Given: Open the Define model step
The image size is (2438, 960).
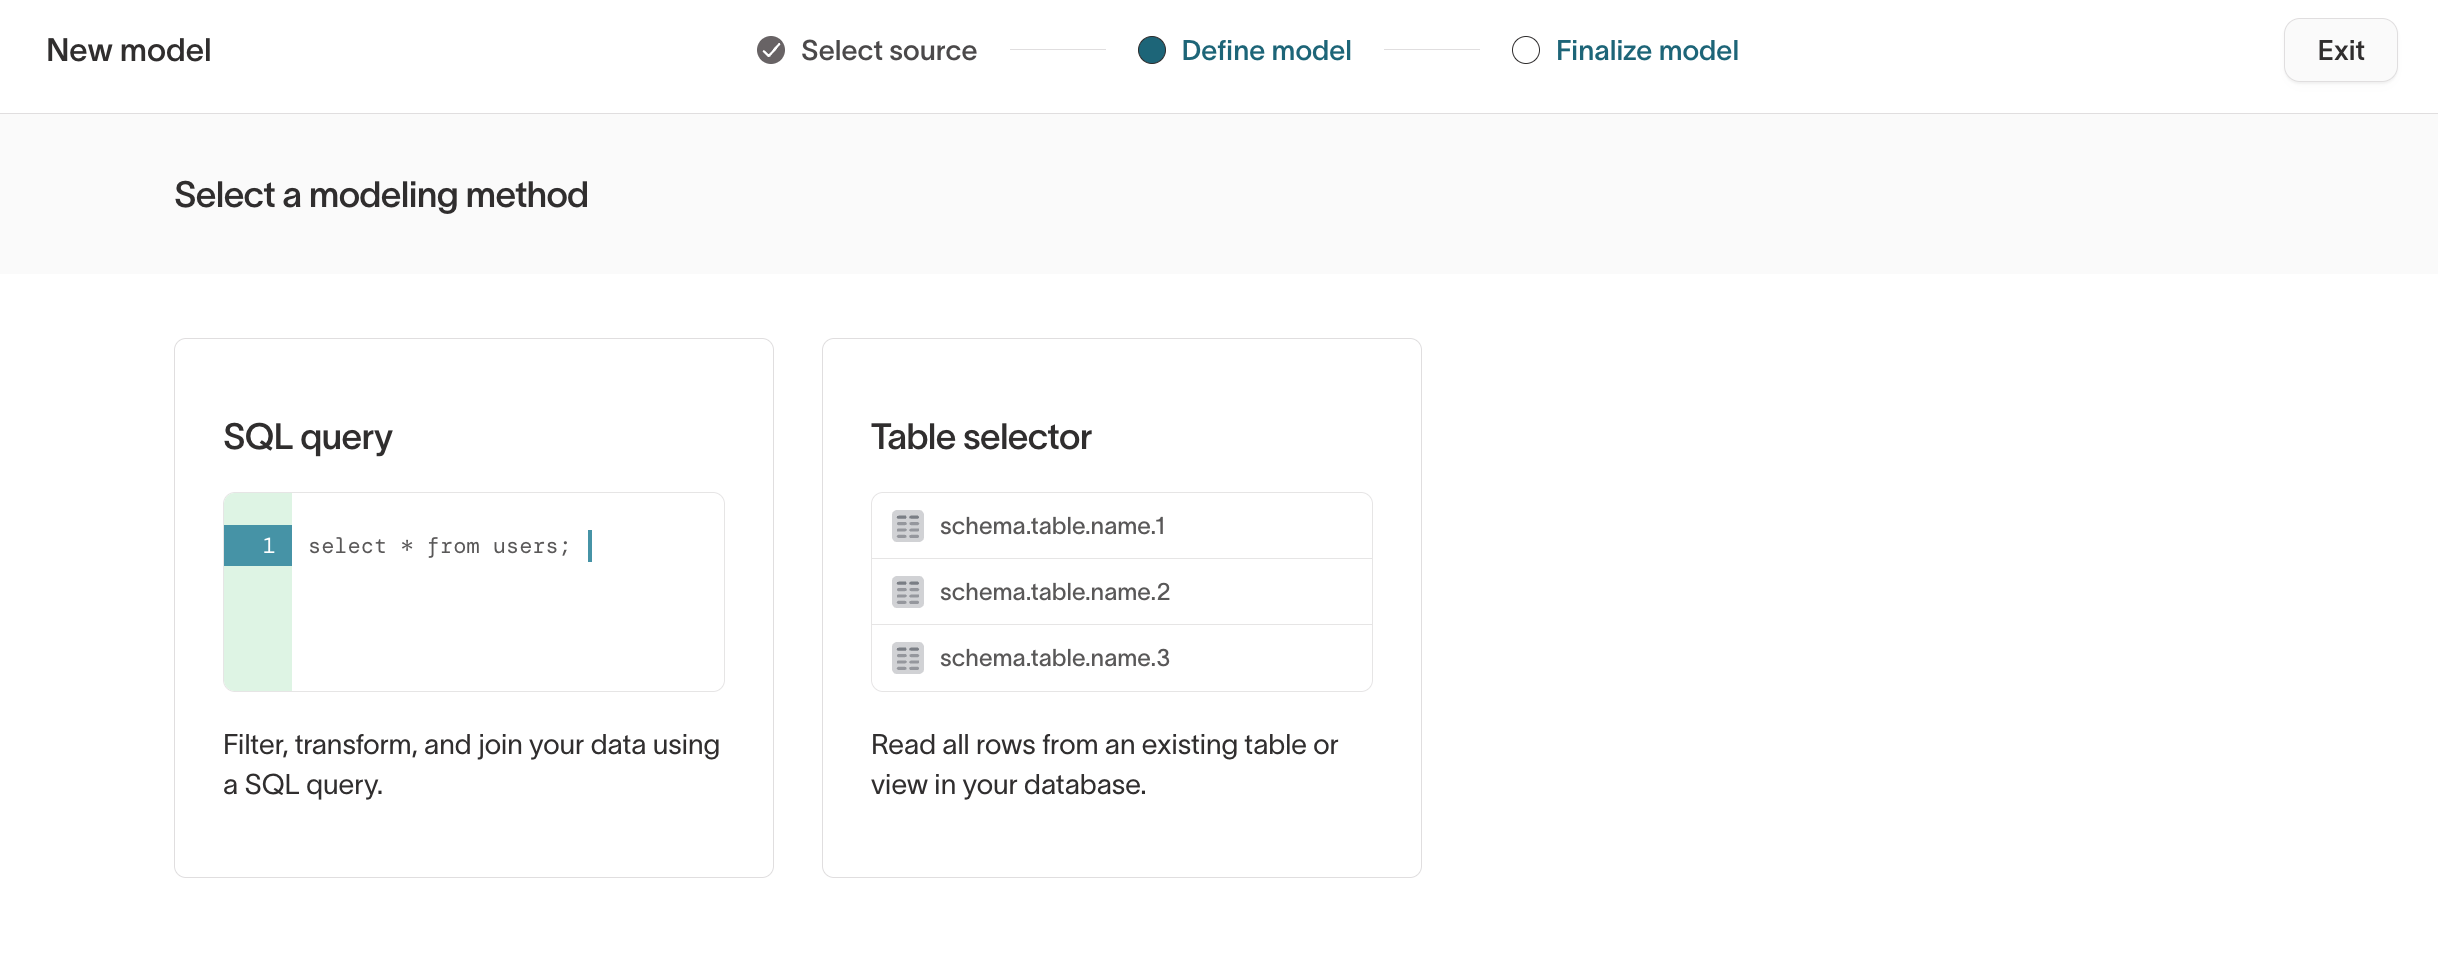Looking at the screenshot, I should point(1266,50).
